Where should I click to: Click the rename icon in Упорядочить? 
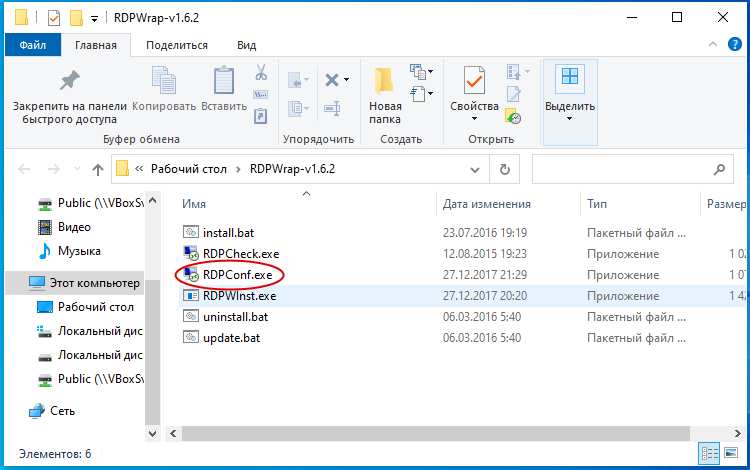coord(332,109)
